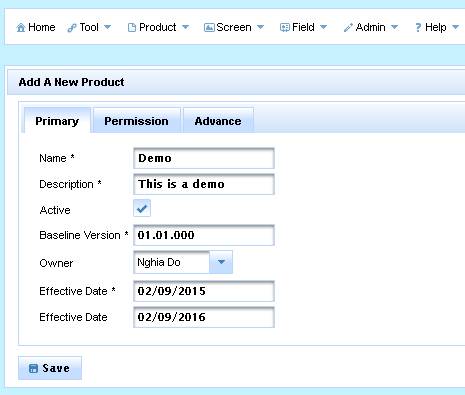
Task: Click the Name input field
Action: click(204, 158)
